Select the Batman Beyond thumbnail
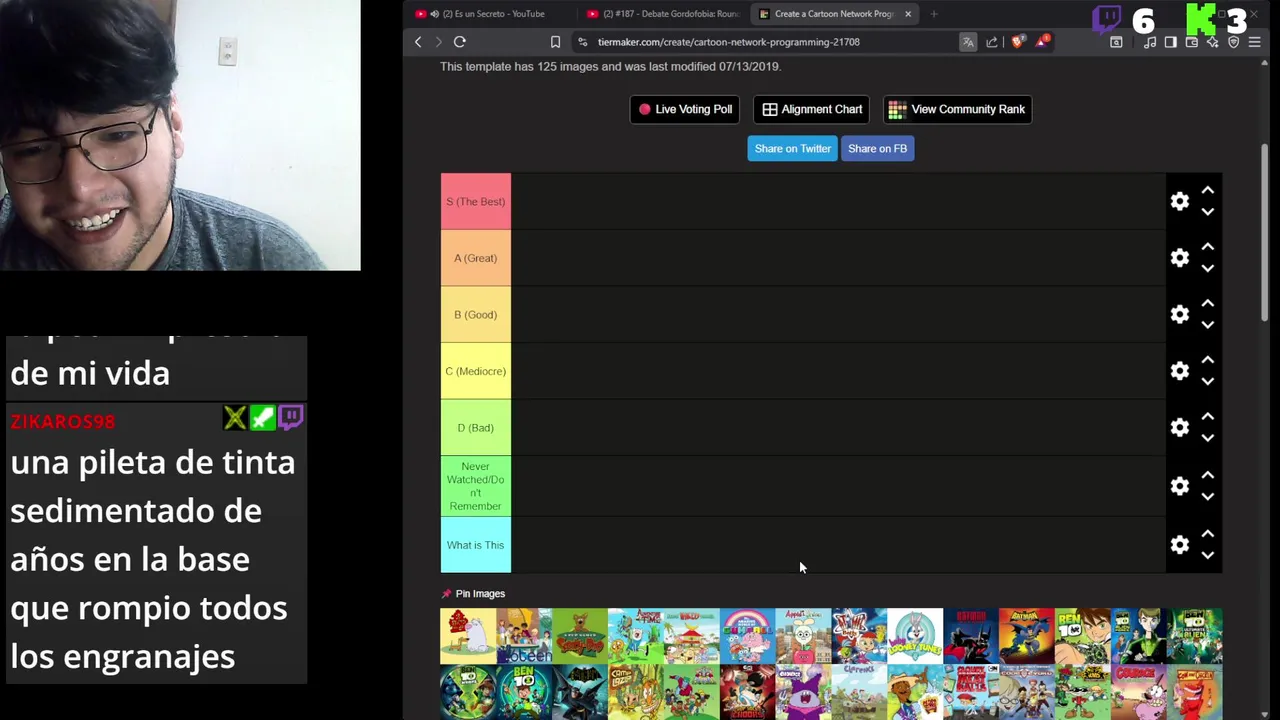This screenshot has height=720, width=1280. tap(971, 636)
